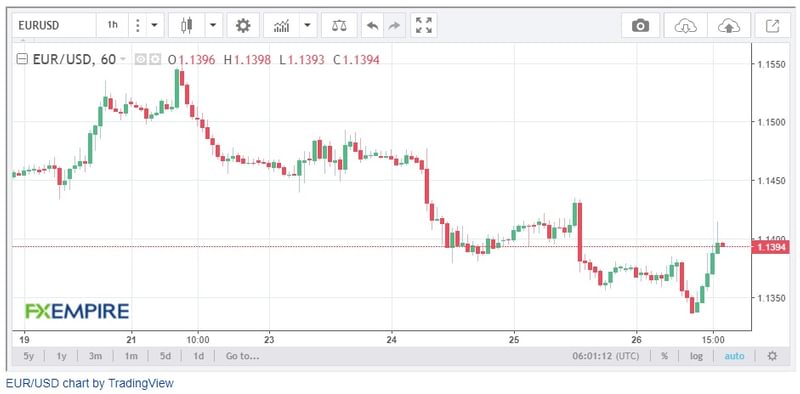Open the EUR/USD chart by TradingView link
800x394 pixels.
pyautogui.click(x=90, y=383)
